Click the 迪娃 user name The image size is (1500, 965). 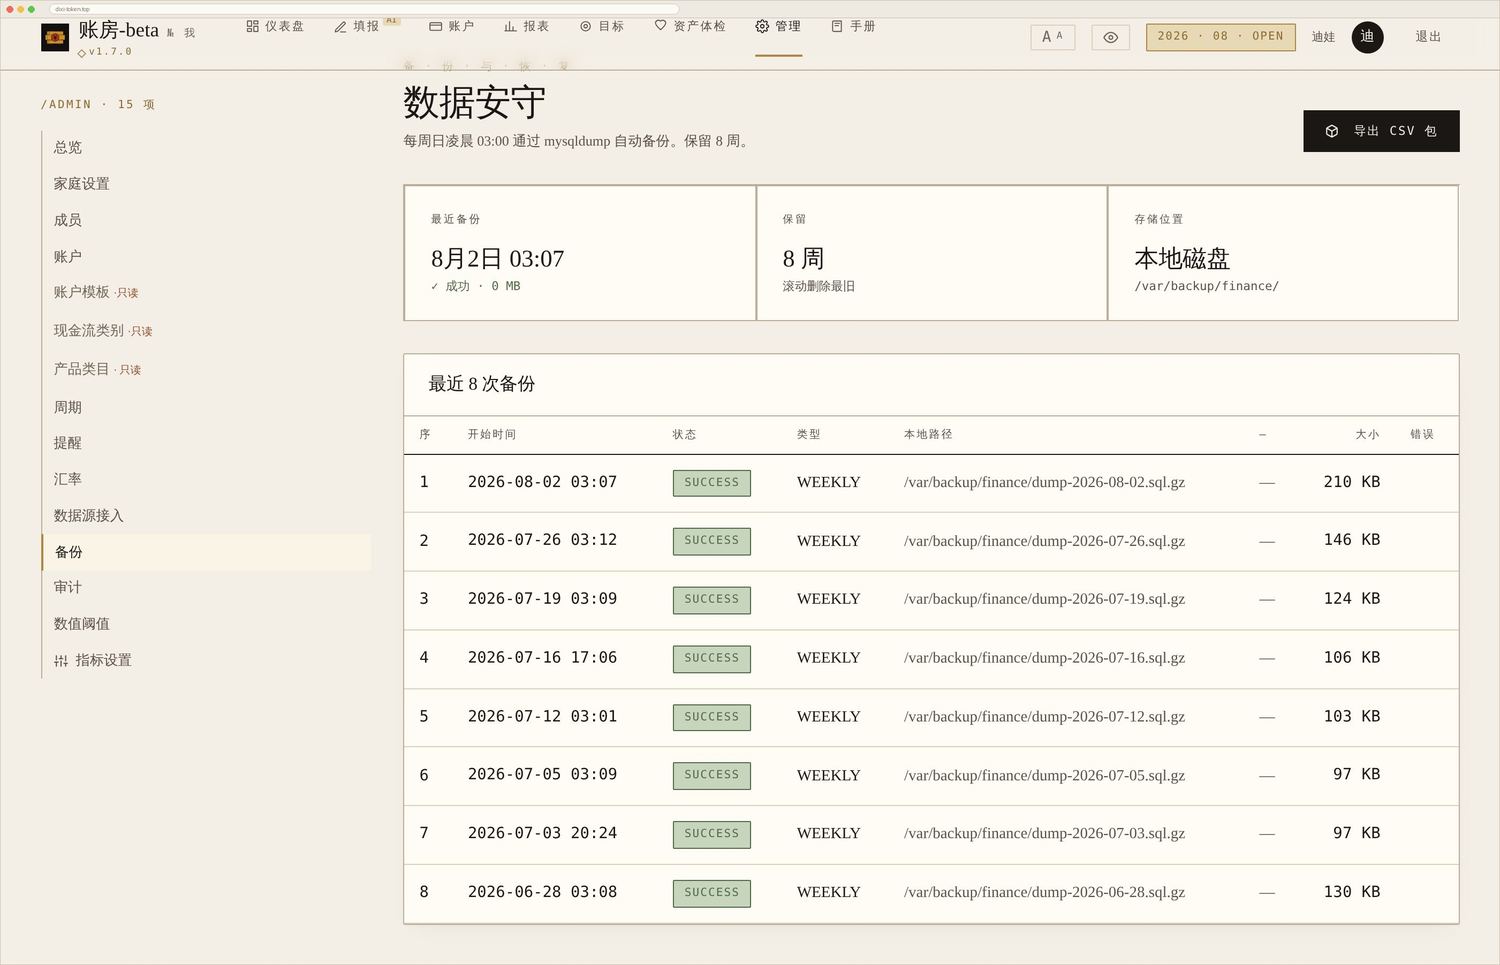tap(1323, 37)
